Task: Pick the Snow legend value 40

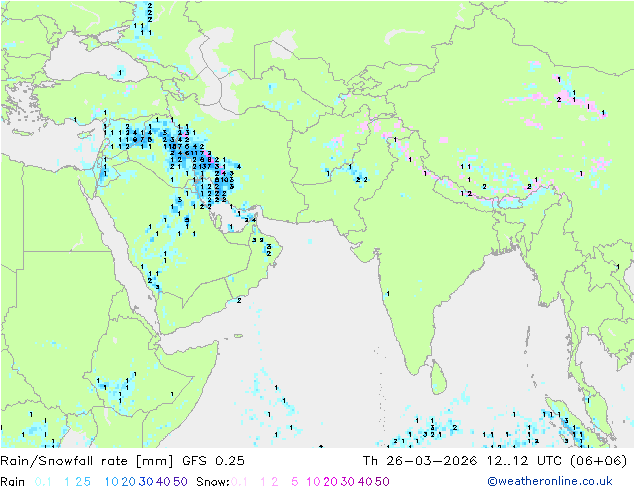Action: (x=365, y=482)
